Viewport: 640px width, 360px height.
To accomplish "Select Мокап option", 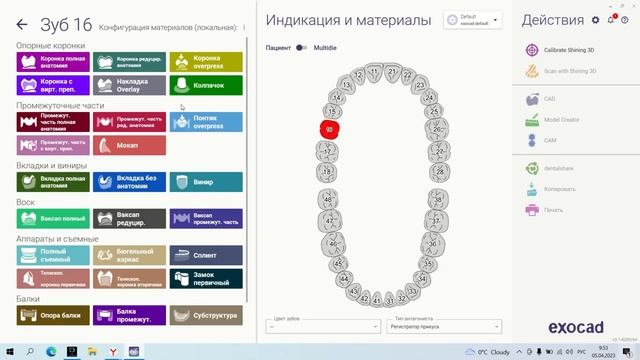I will point(129,145).
